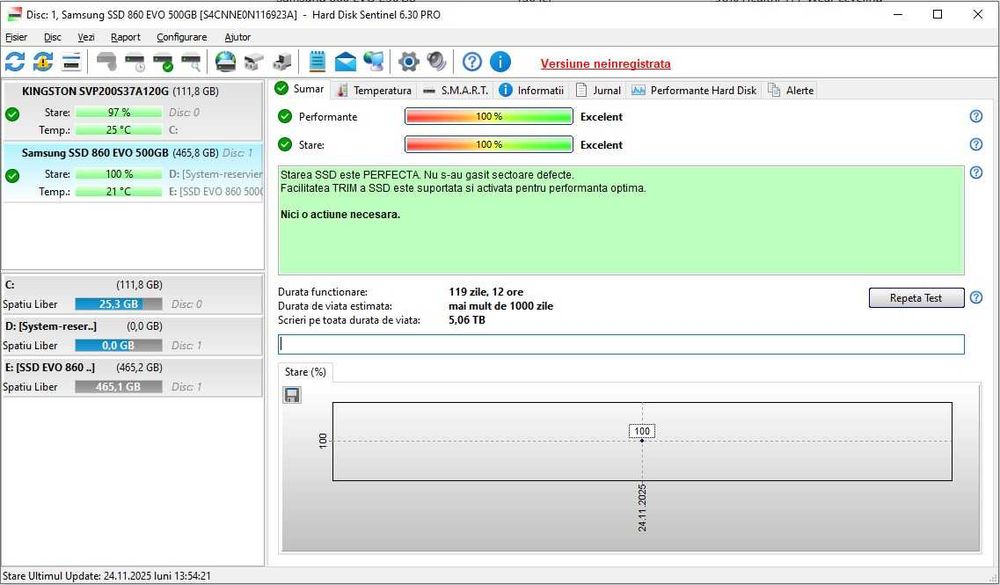The width and height of the screenshot is (1000, 585).
Task: Click the blue envelope email icon
Action: (x=346, y=62)
